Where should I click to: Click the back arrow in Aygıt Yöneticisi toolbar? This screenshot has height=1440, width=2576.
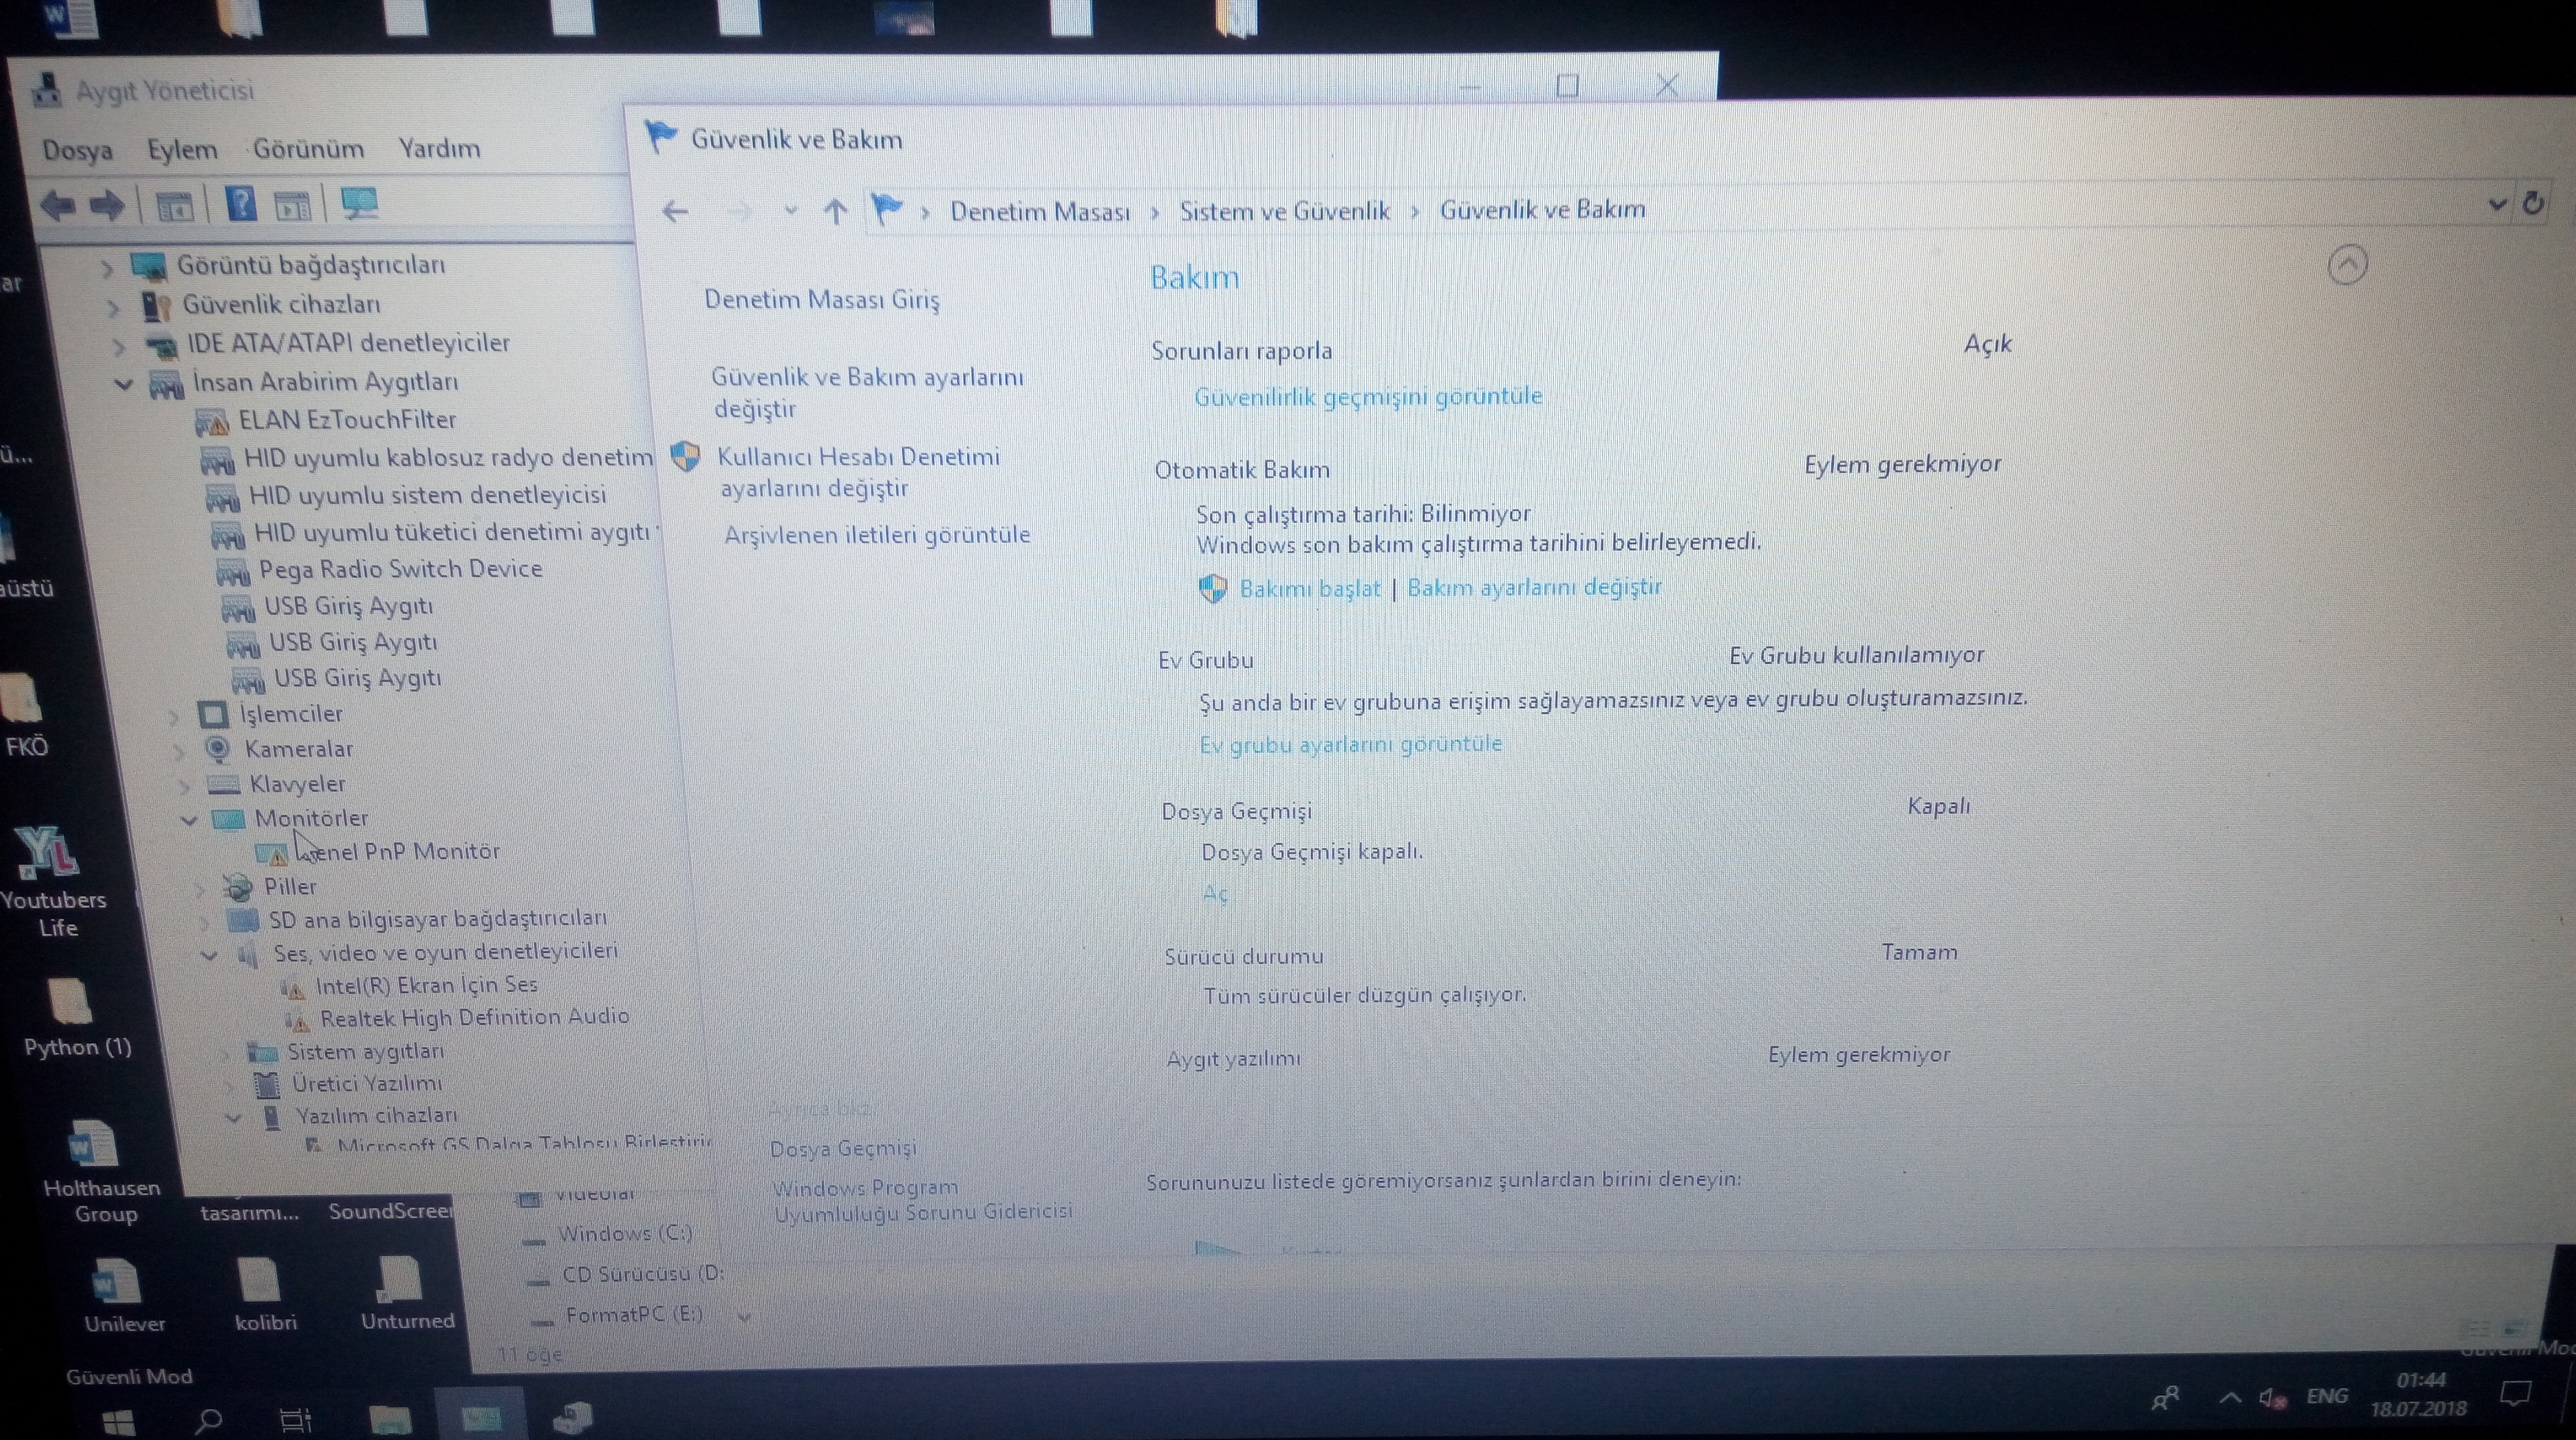coord(58,206)
